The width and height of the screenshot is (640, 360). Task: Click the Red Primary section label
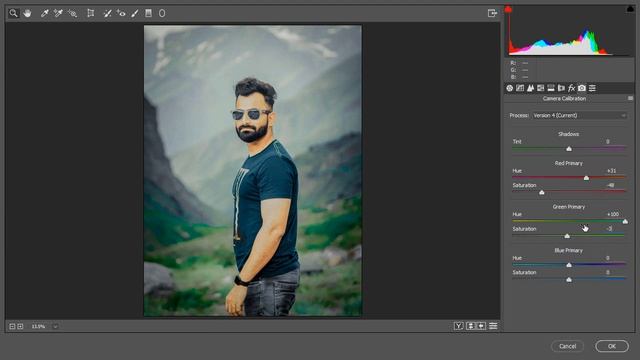click(x=569, y=163)
